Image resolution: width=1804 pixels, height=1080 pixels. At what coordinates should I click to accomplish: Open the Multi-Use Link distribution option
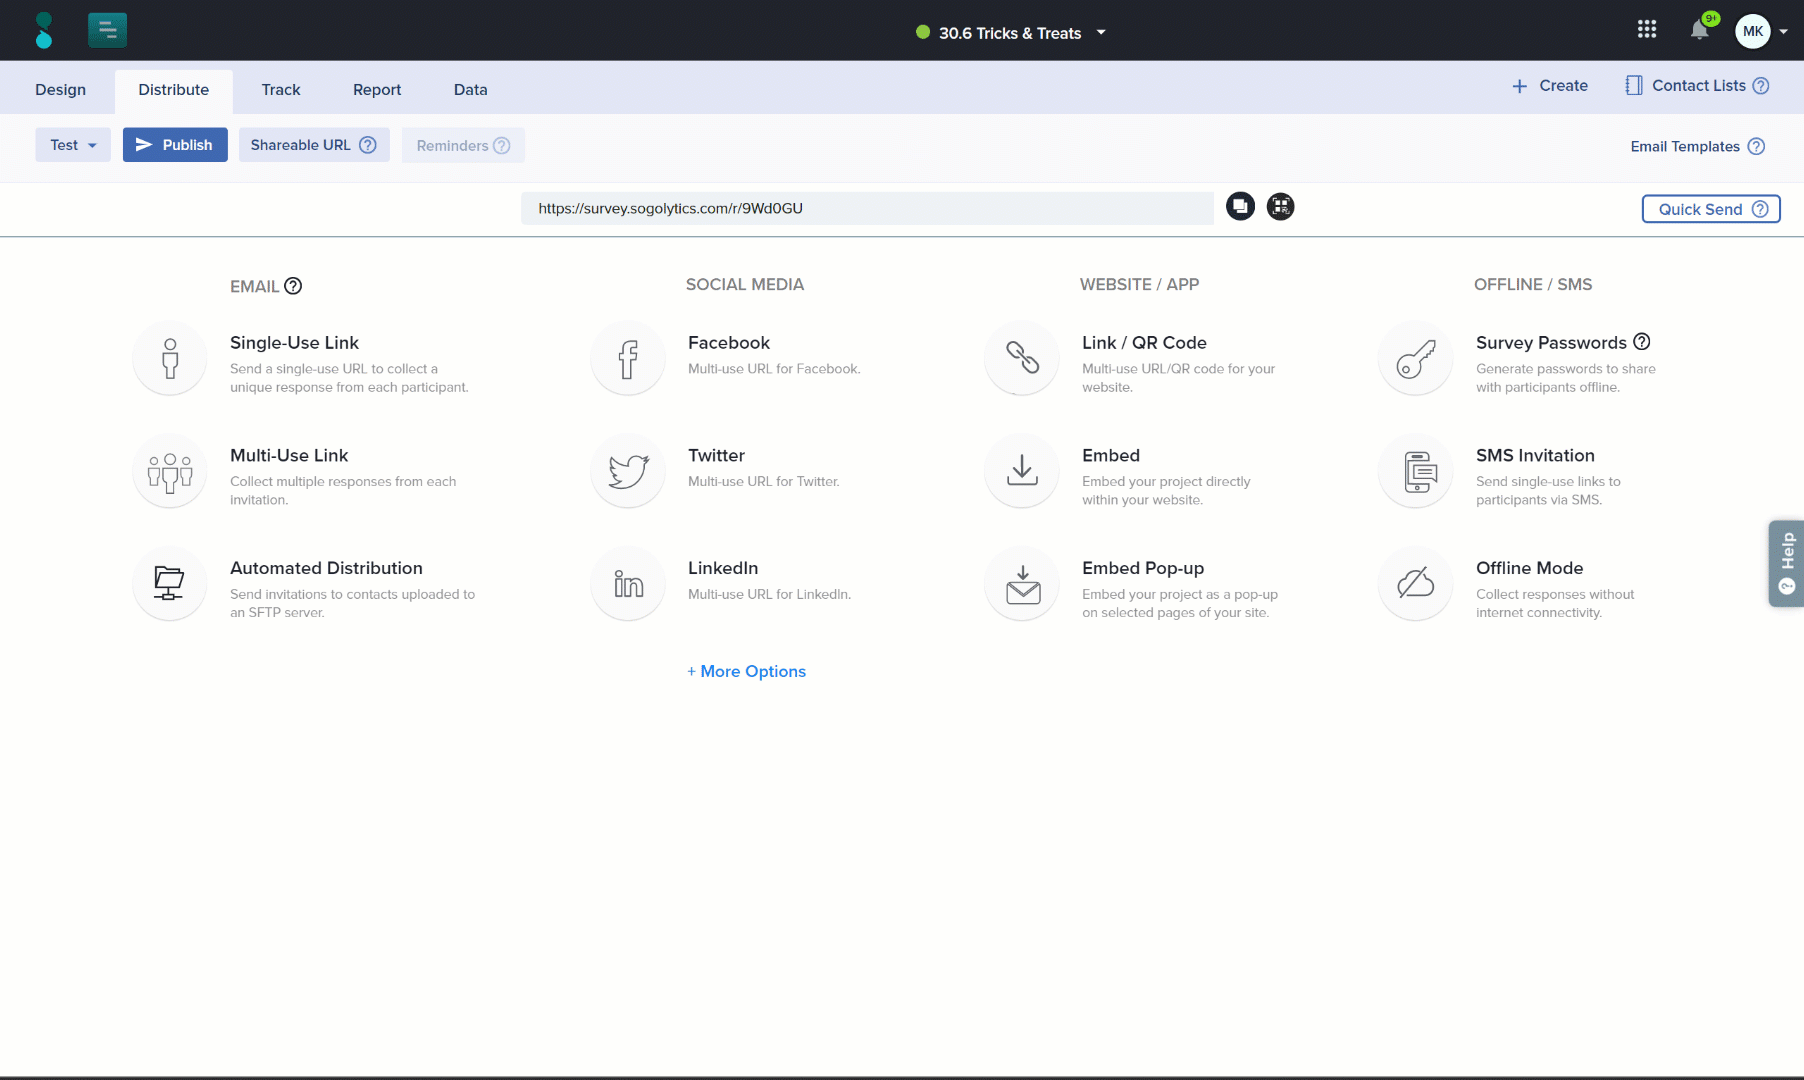pyautogui.click(x=289, y=455)
